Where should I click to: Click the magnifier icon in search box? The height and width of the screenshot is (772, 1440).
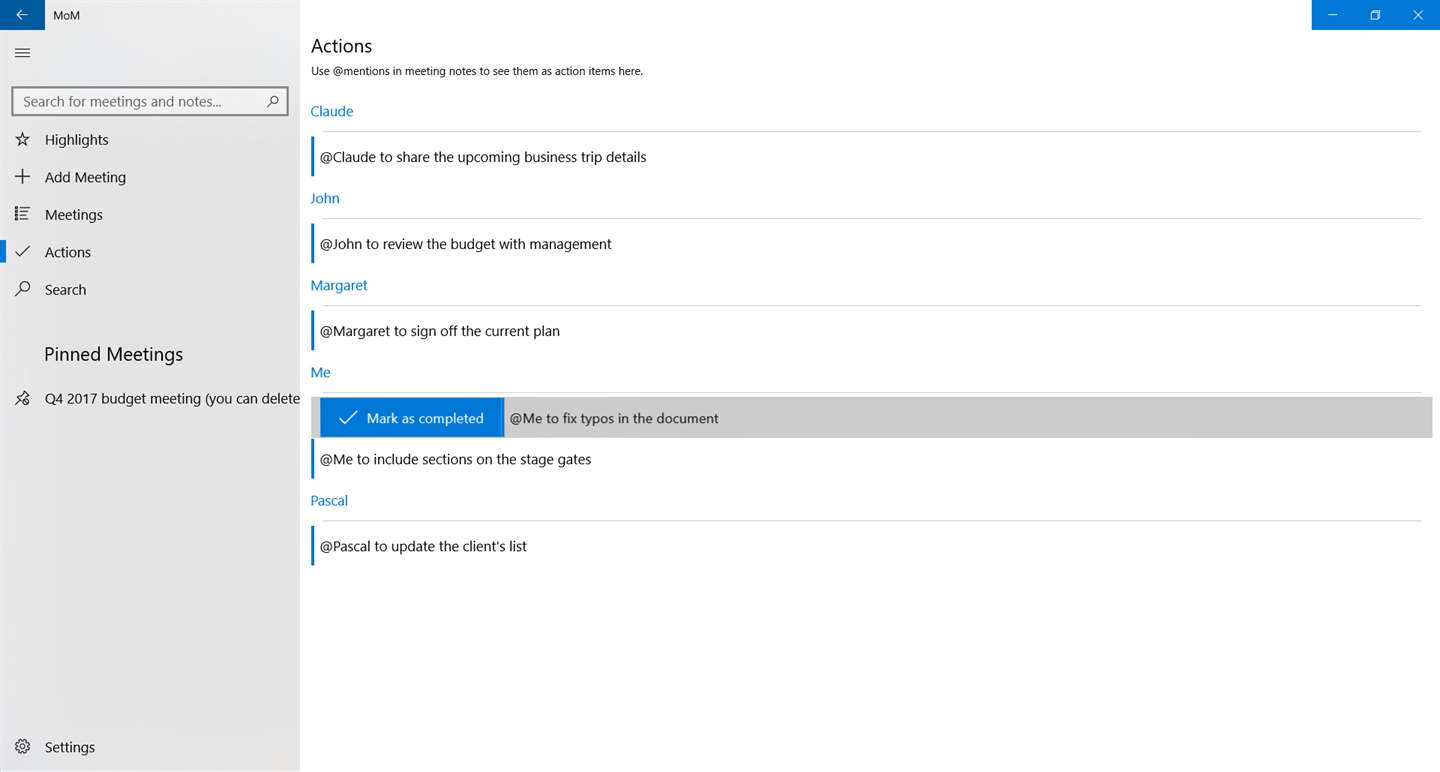click(x=273, y=101)
